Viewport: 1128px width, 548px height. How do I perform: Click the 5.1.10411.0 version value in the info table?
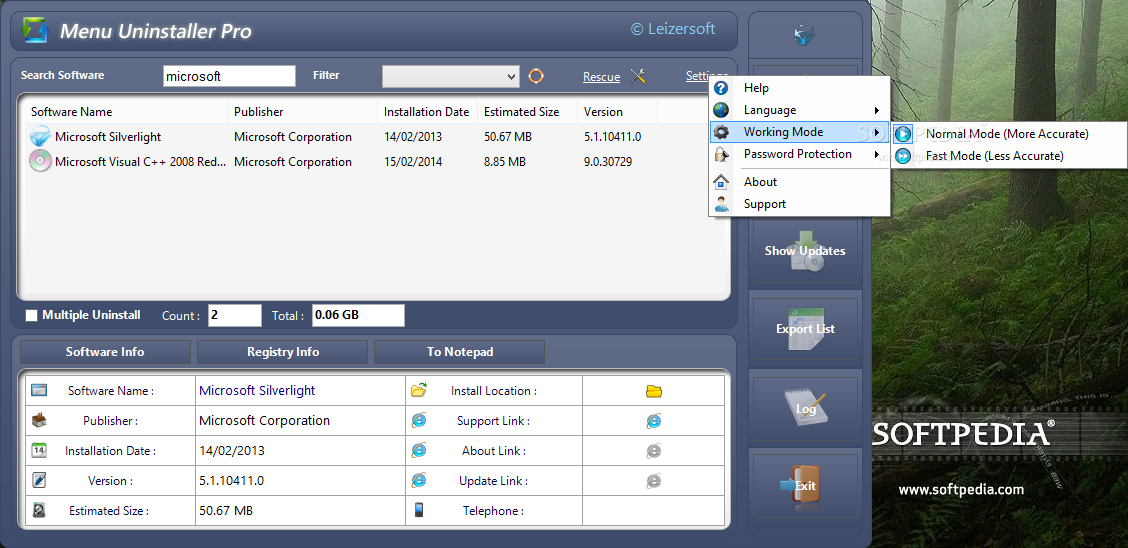[232, 480]
